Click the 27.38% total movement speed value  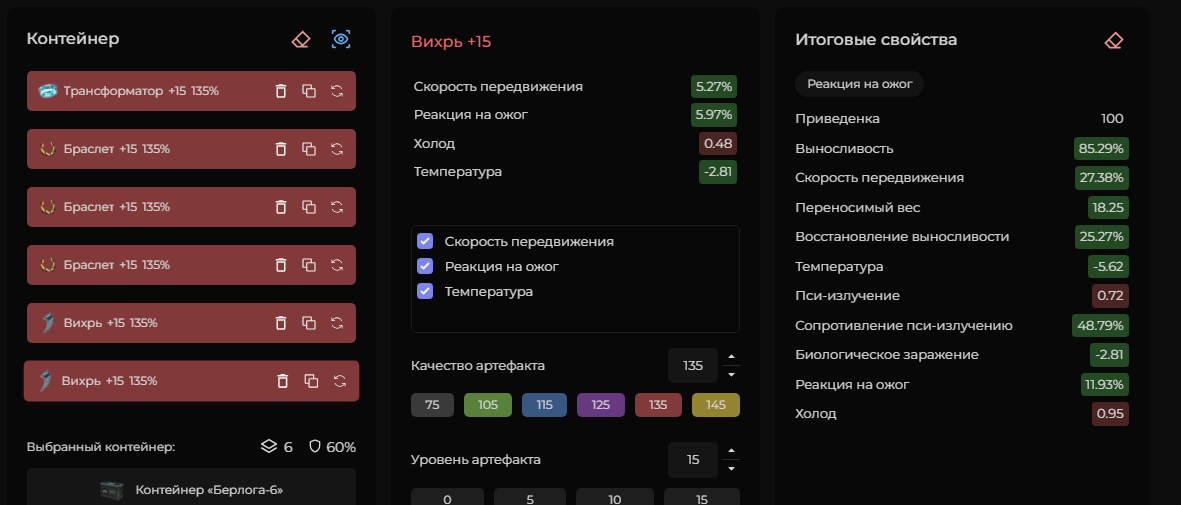point(1101,178)
